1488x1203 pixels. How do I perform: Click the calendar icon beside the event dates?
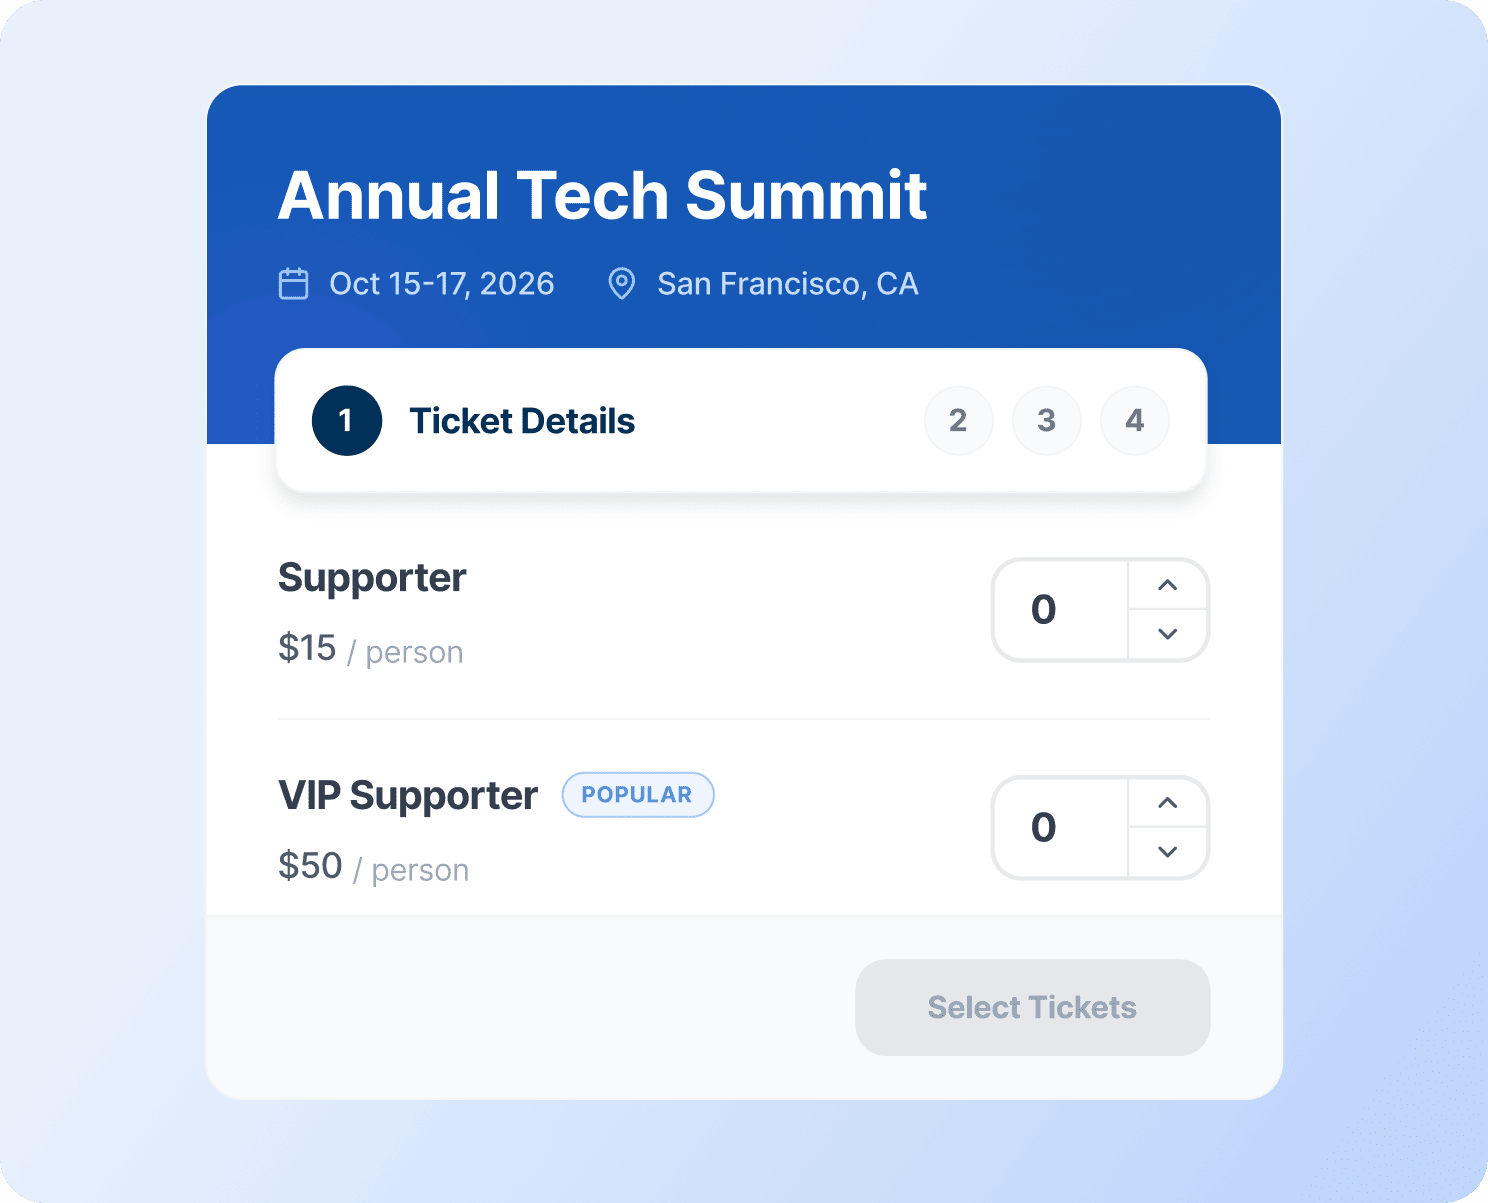point(293,284)
